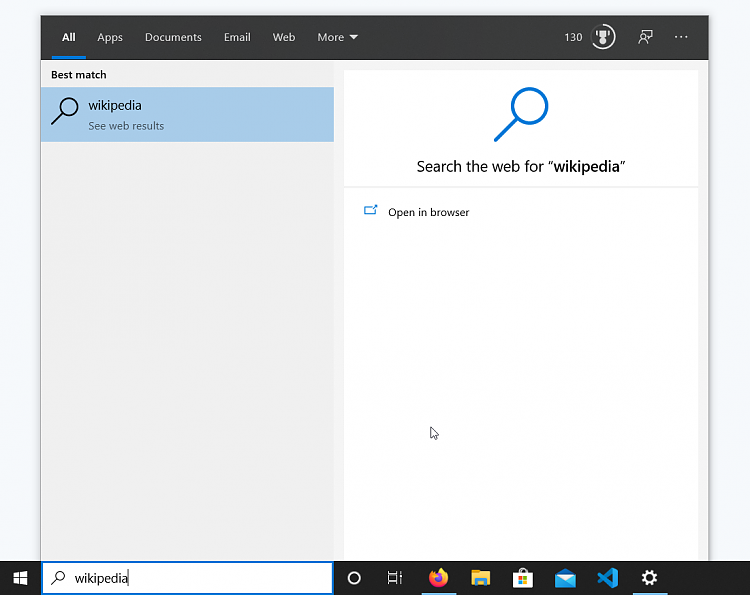Click 'Search the web for wikipedia' heading
This screenshot has width=750, height=595.
521,166
